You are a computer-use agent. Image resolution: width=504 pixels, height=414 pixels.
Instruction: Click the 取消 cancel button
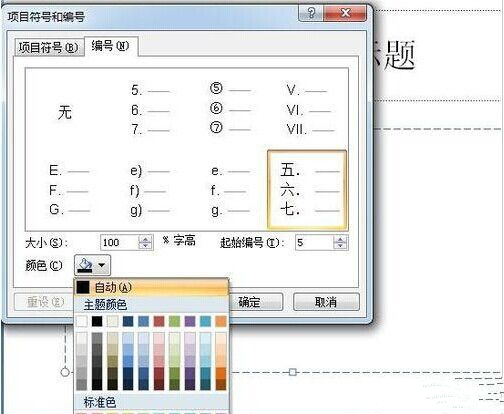point(326,302)
